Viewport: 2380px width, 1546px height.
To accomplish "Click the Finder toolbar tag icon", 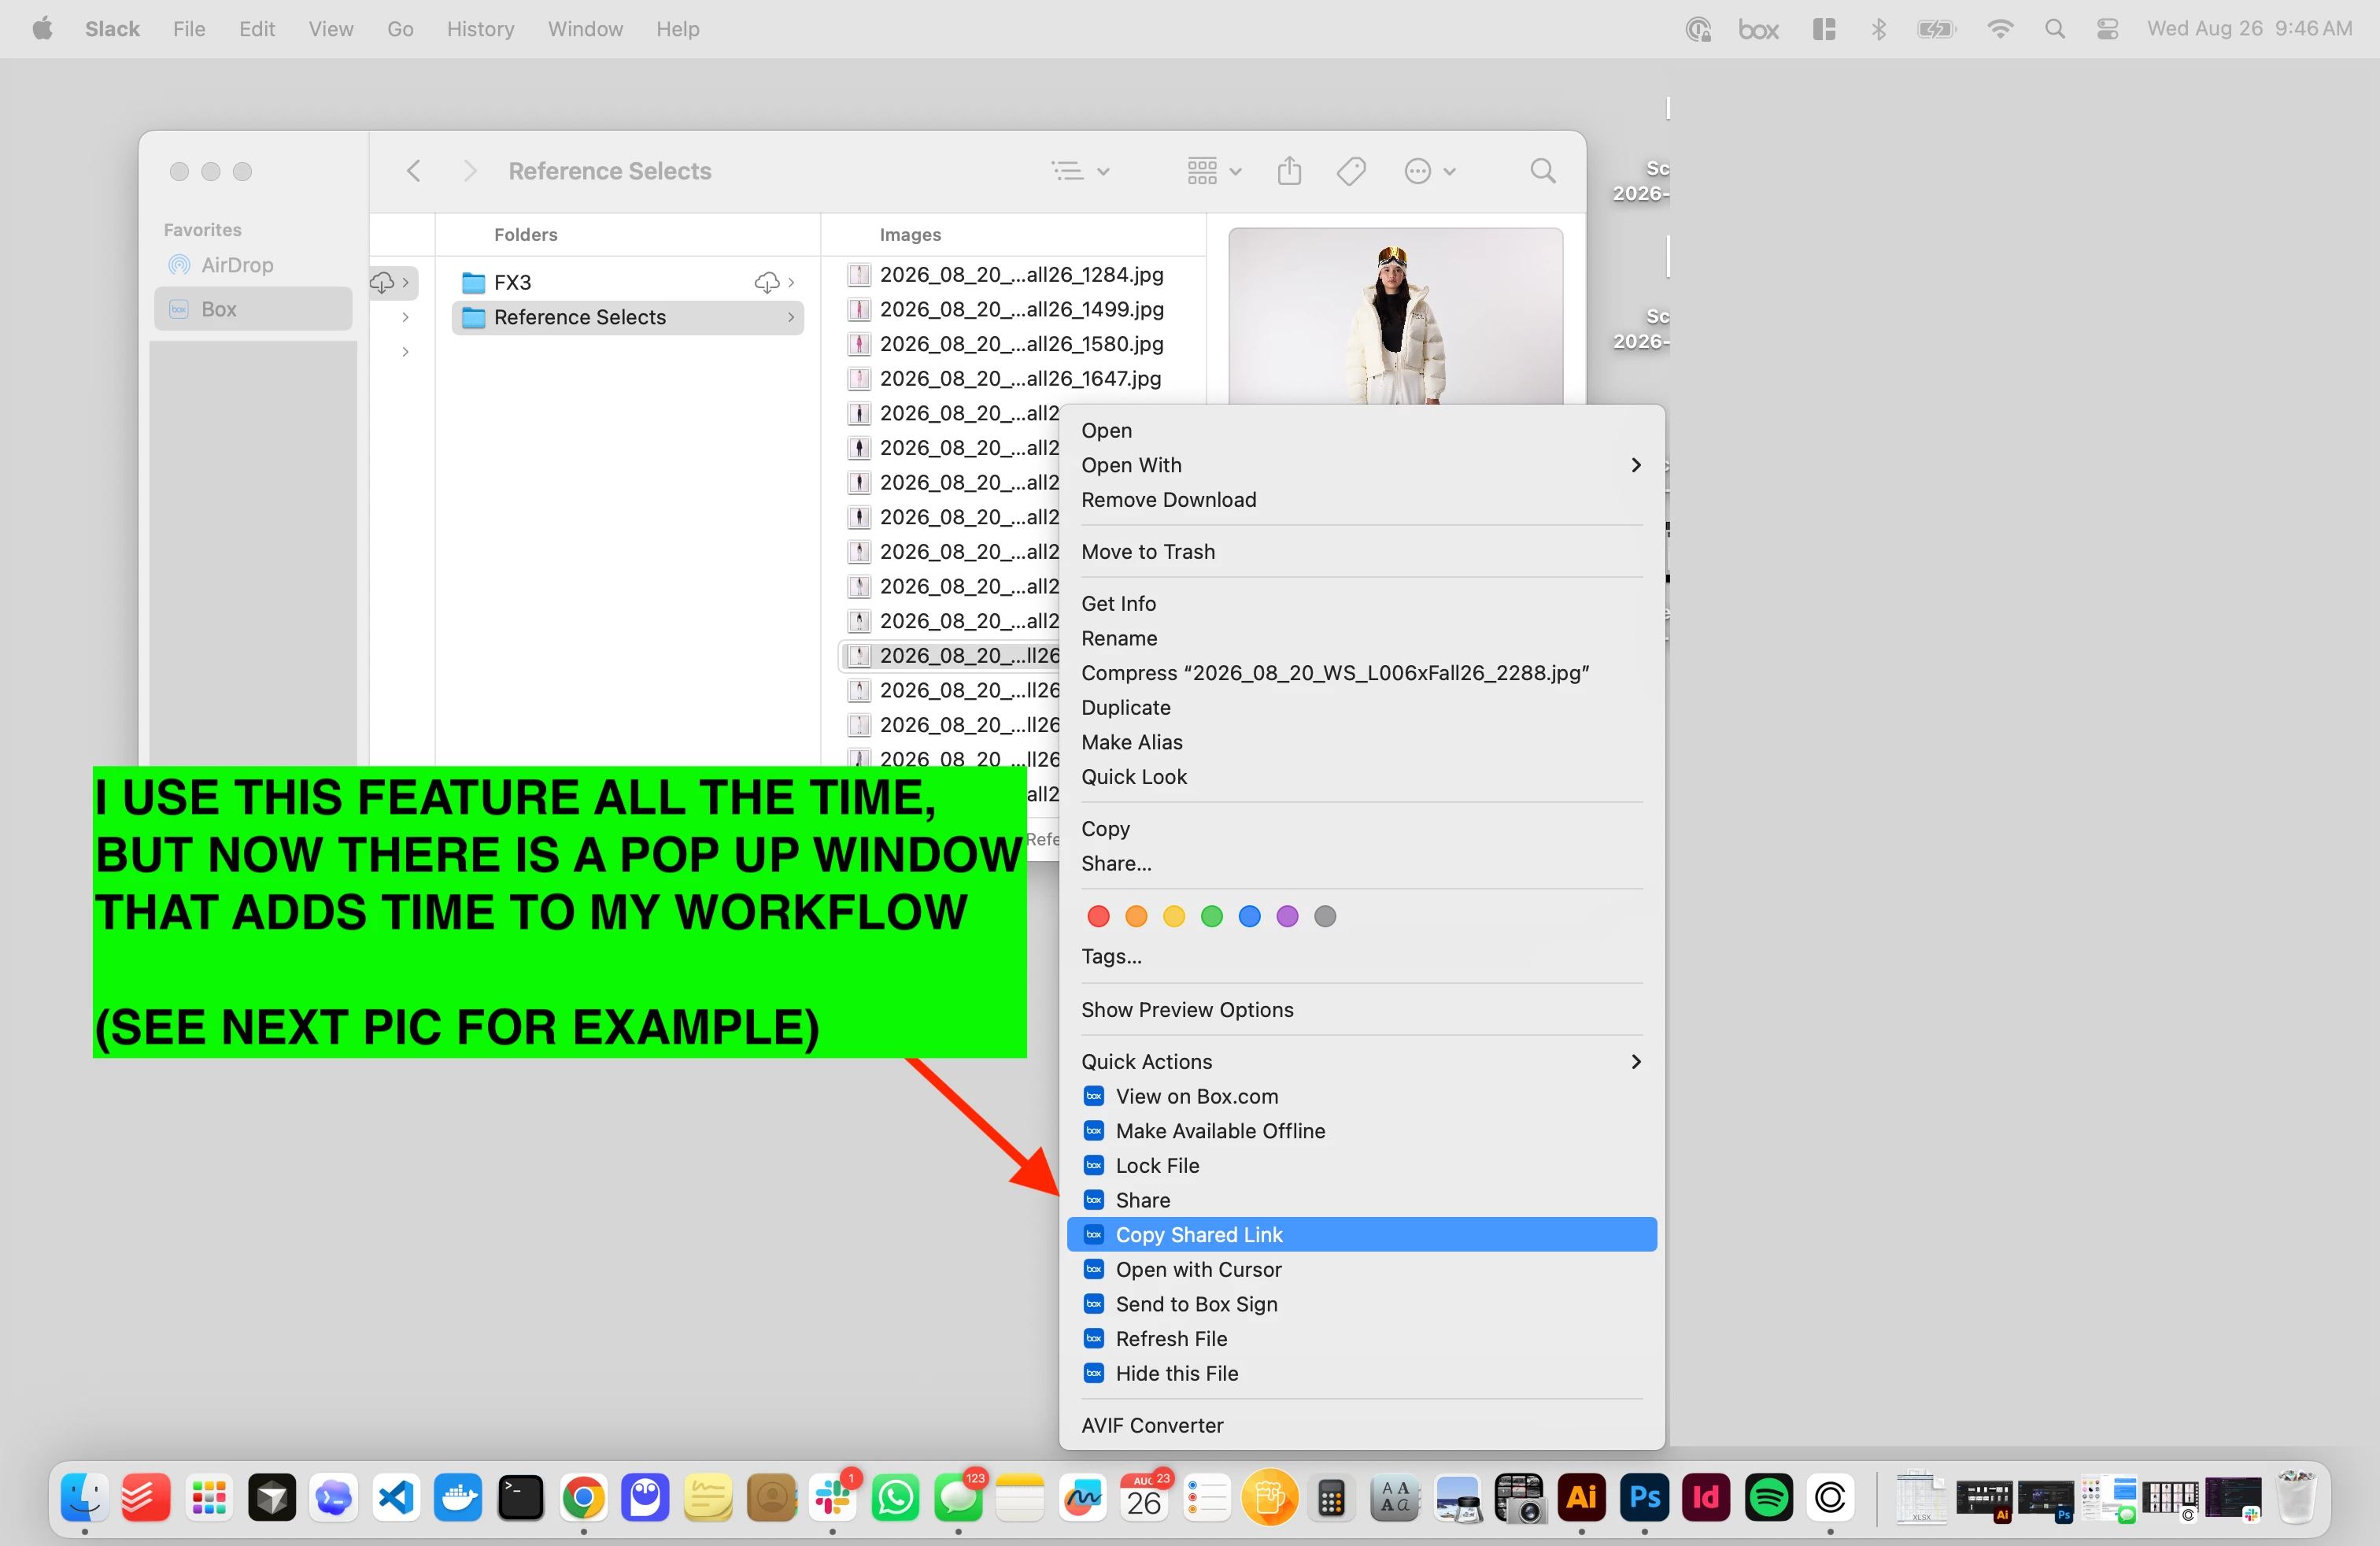I will pyautogui.click(x=1351, y=171).
